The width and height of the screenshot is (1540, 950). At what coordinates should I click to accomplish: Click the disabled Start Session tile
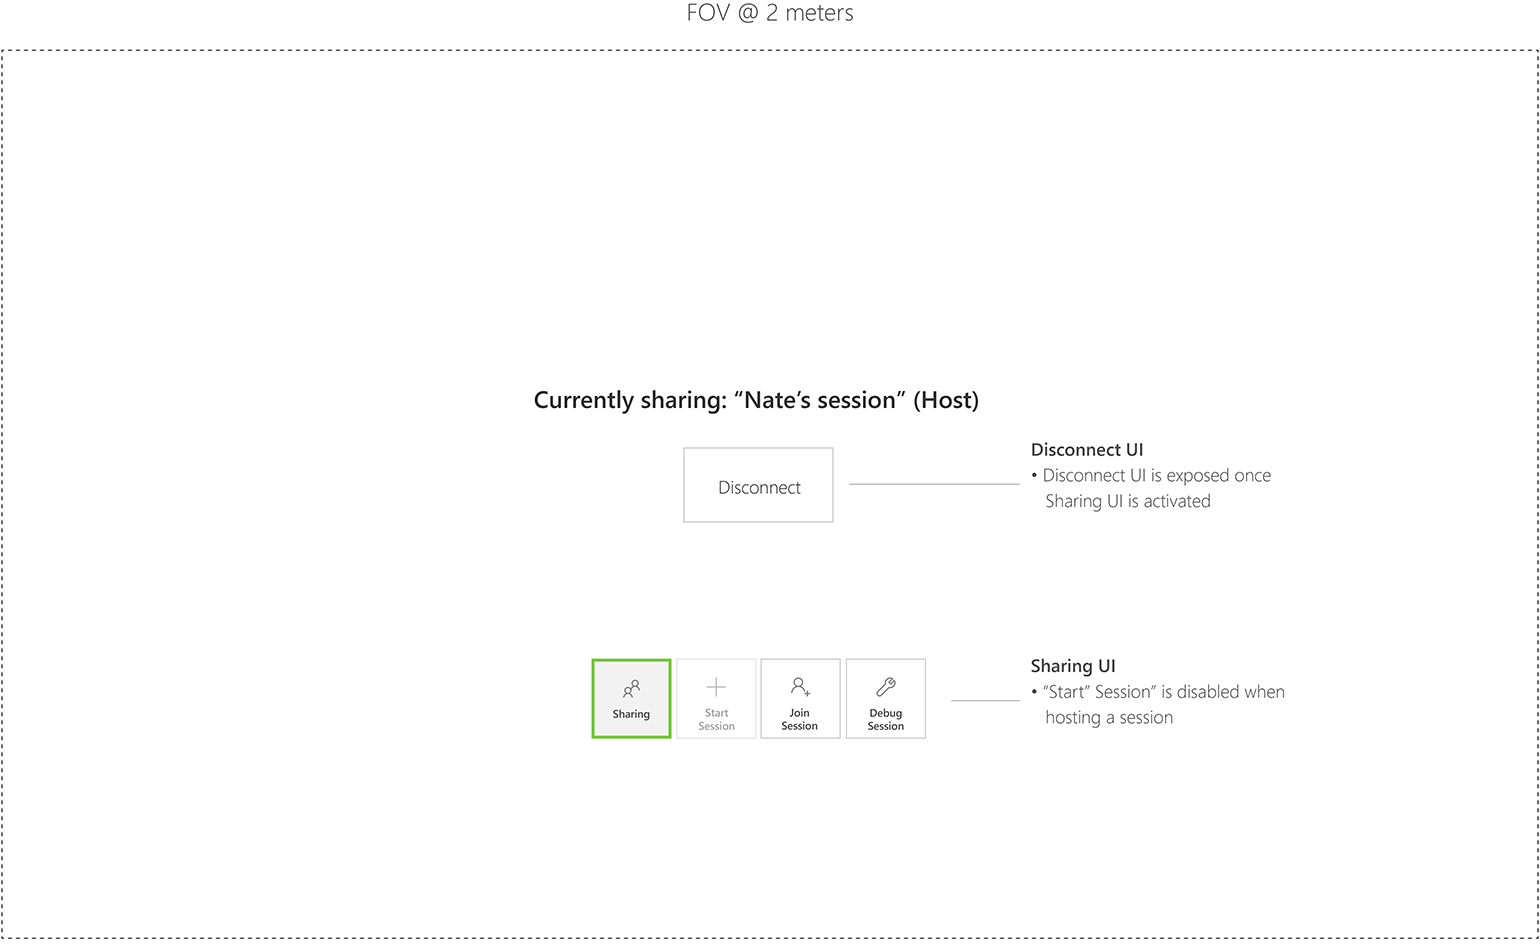coord(716,699)
